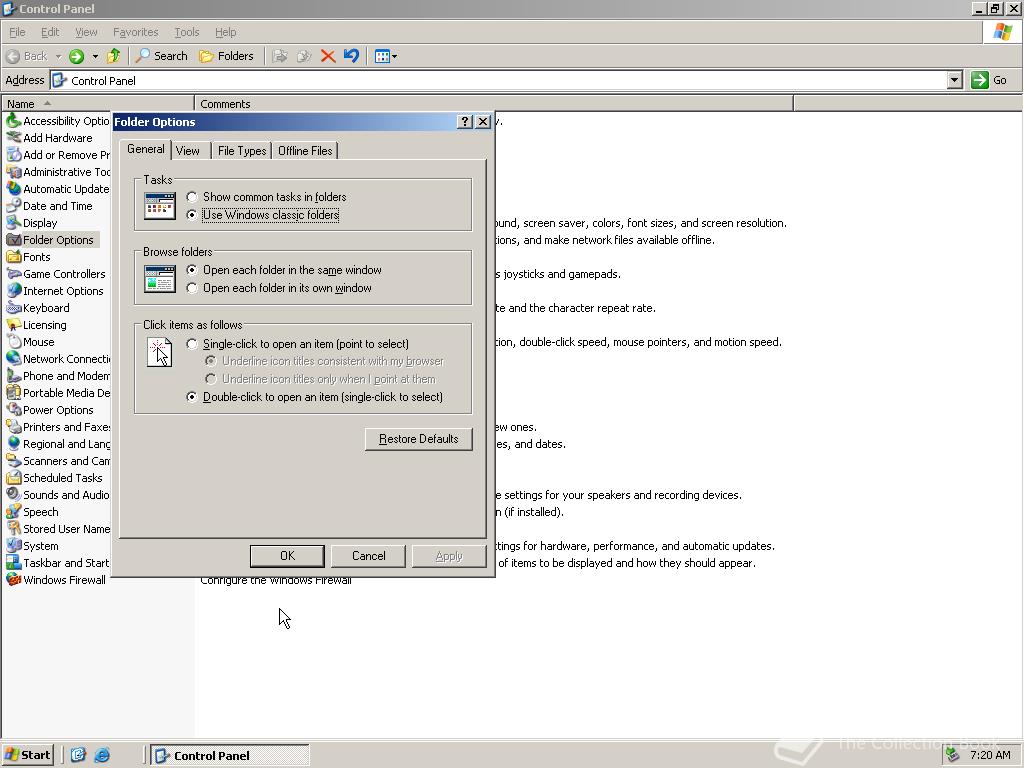Select Keyboard icon
Screen dimensions: 1024x768
pos(14,308)
